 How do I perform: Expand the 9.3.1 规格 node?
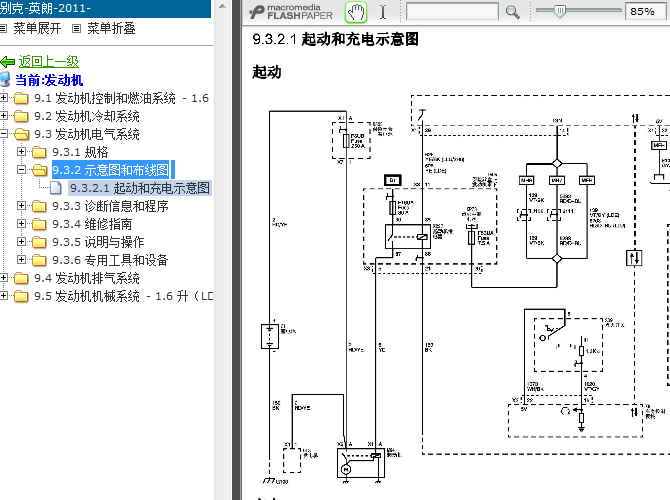point(21,151)
